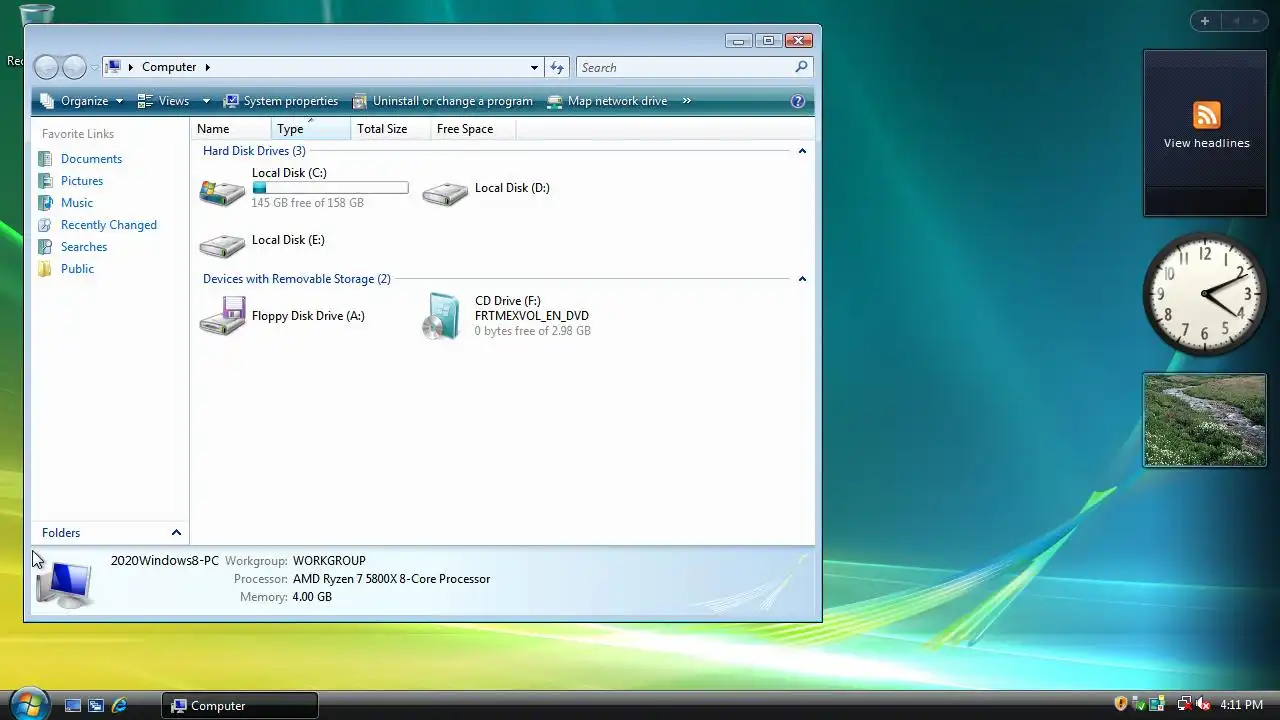Open Recently Changed in Favorite Links
This screenshot has width=1280, height=720.
109,225
